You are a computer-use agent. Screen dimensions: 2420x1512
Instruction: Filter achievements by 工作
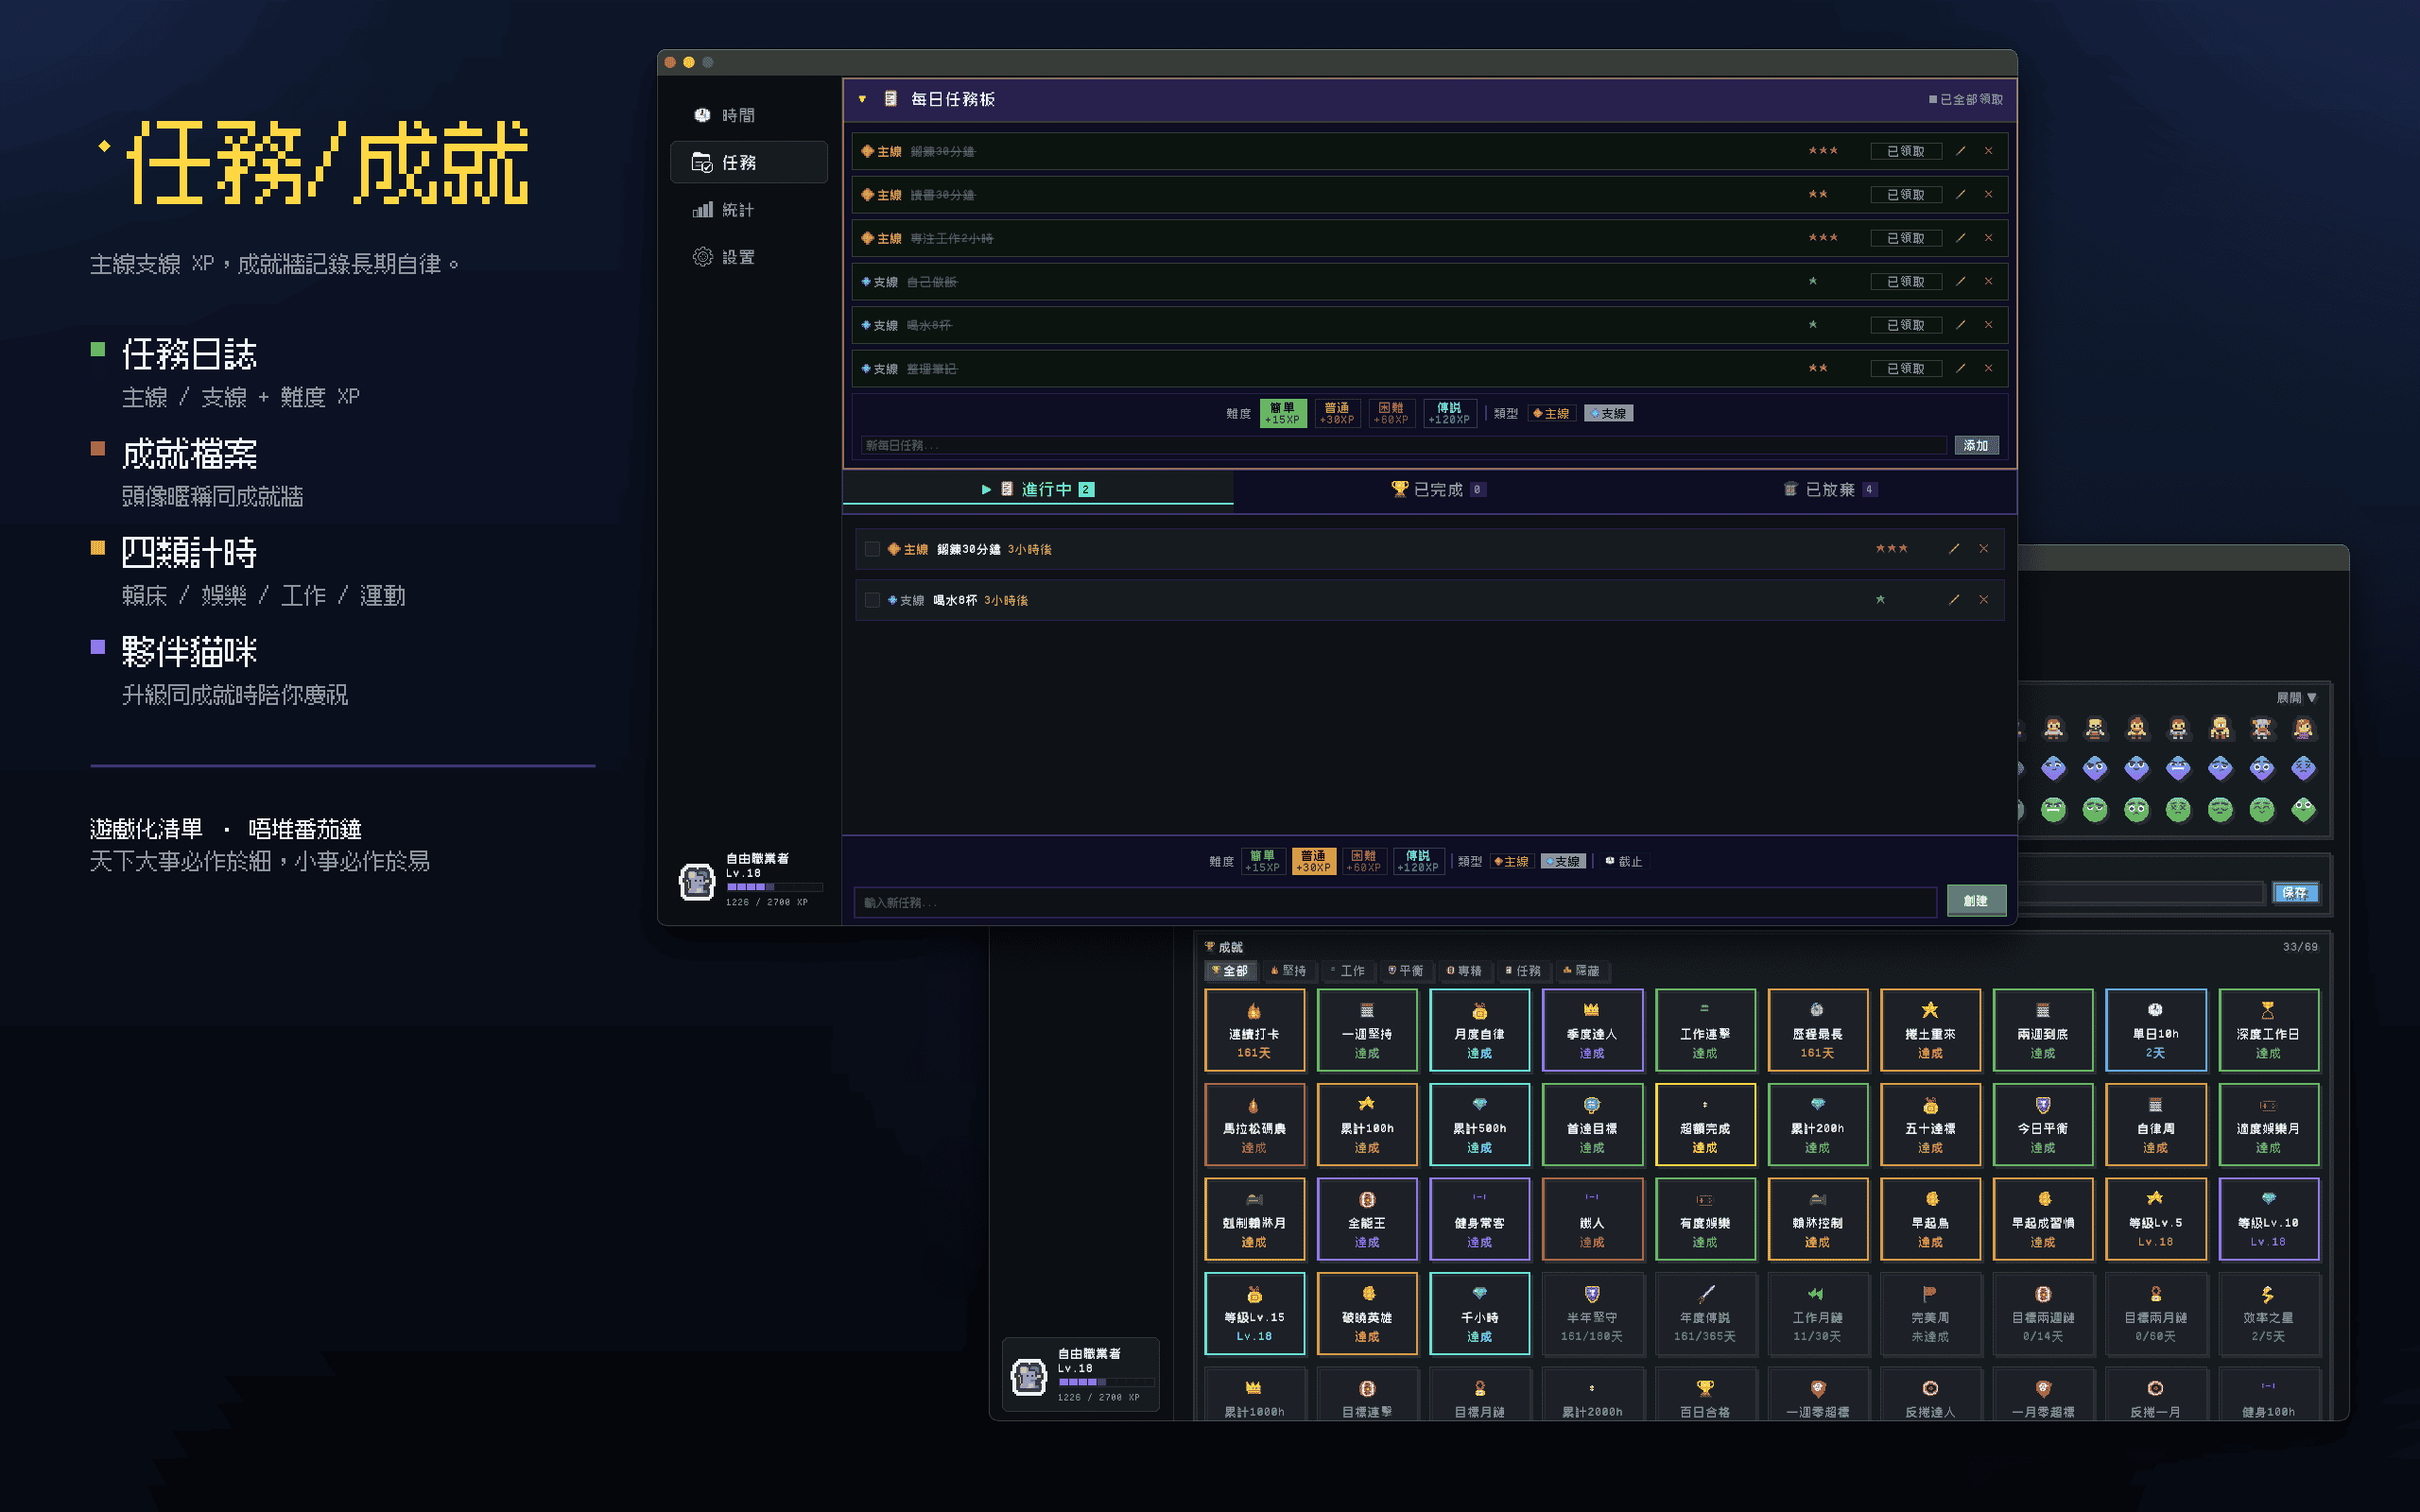pos(1347,971)
